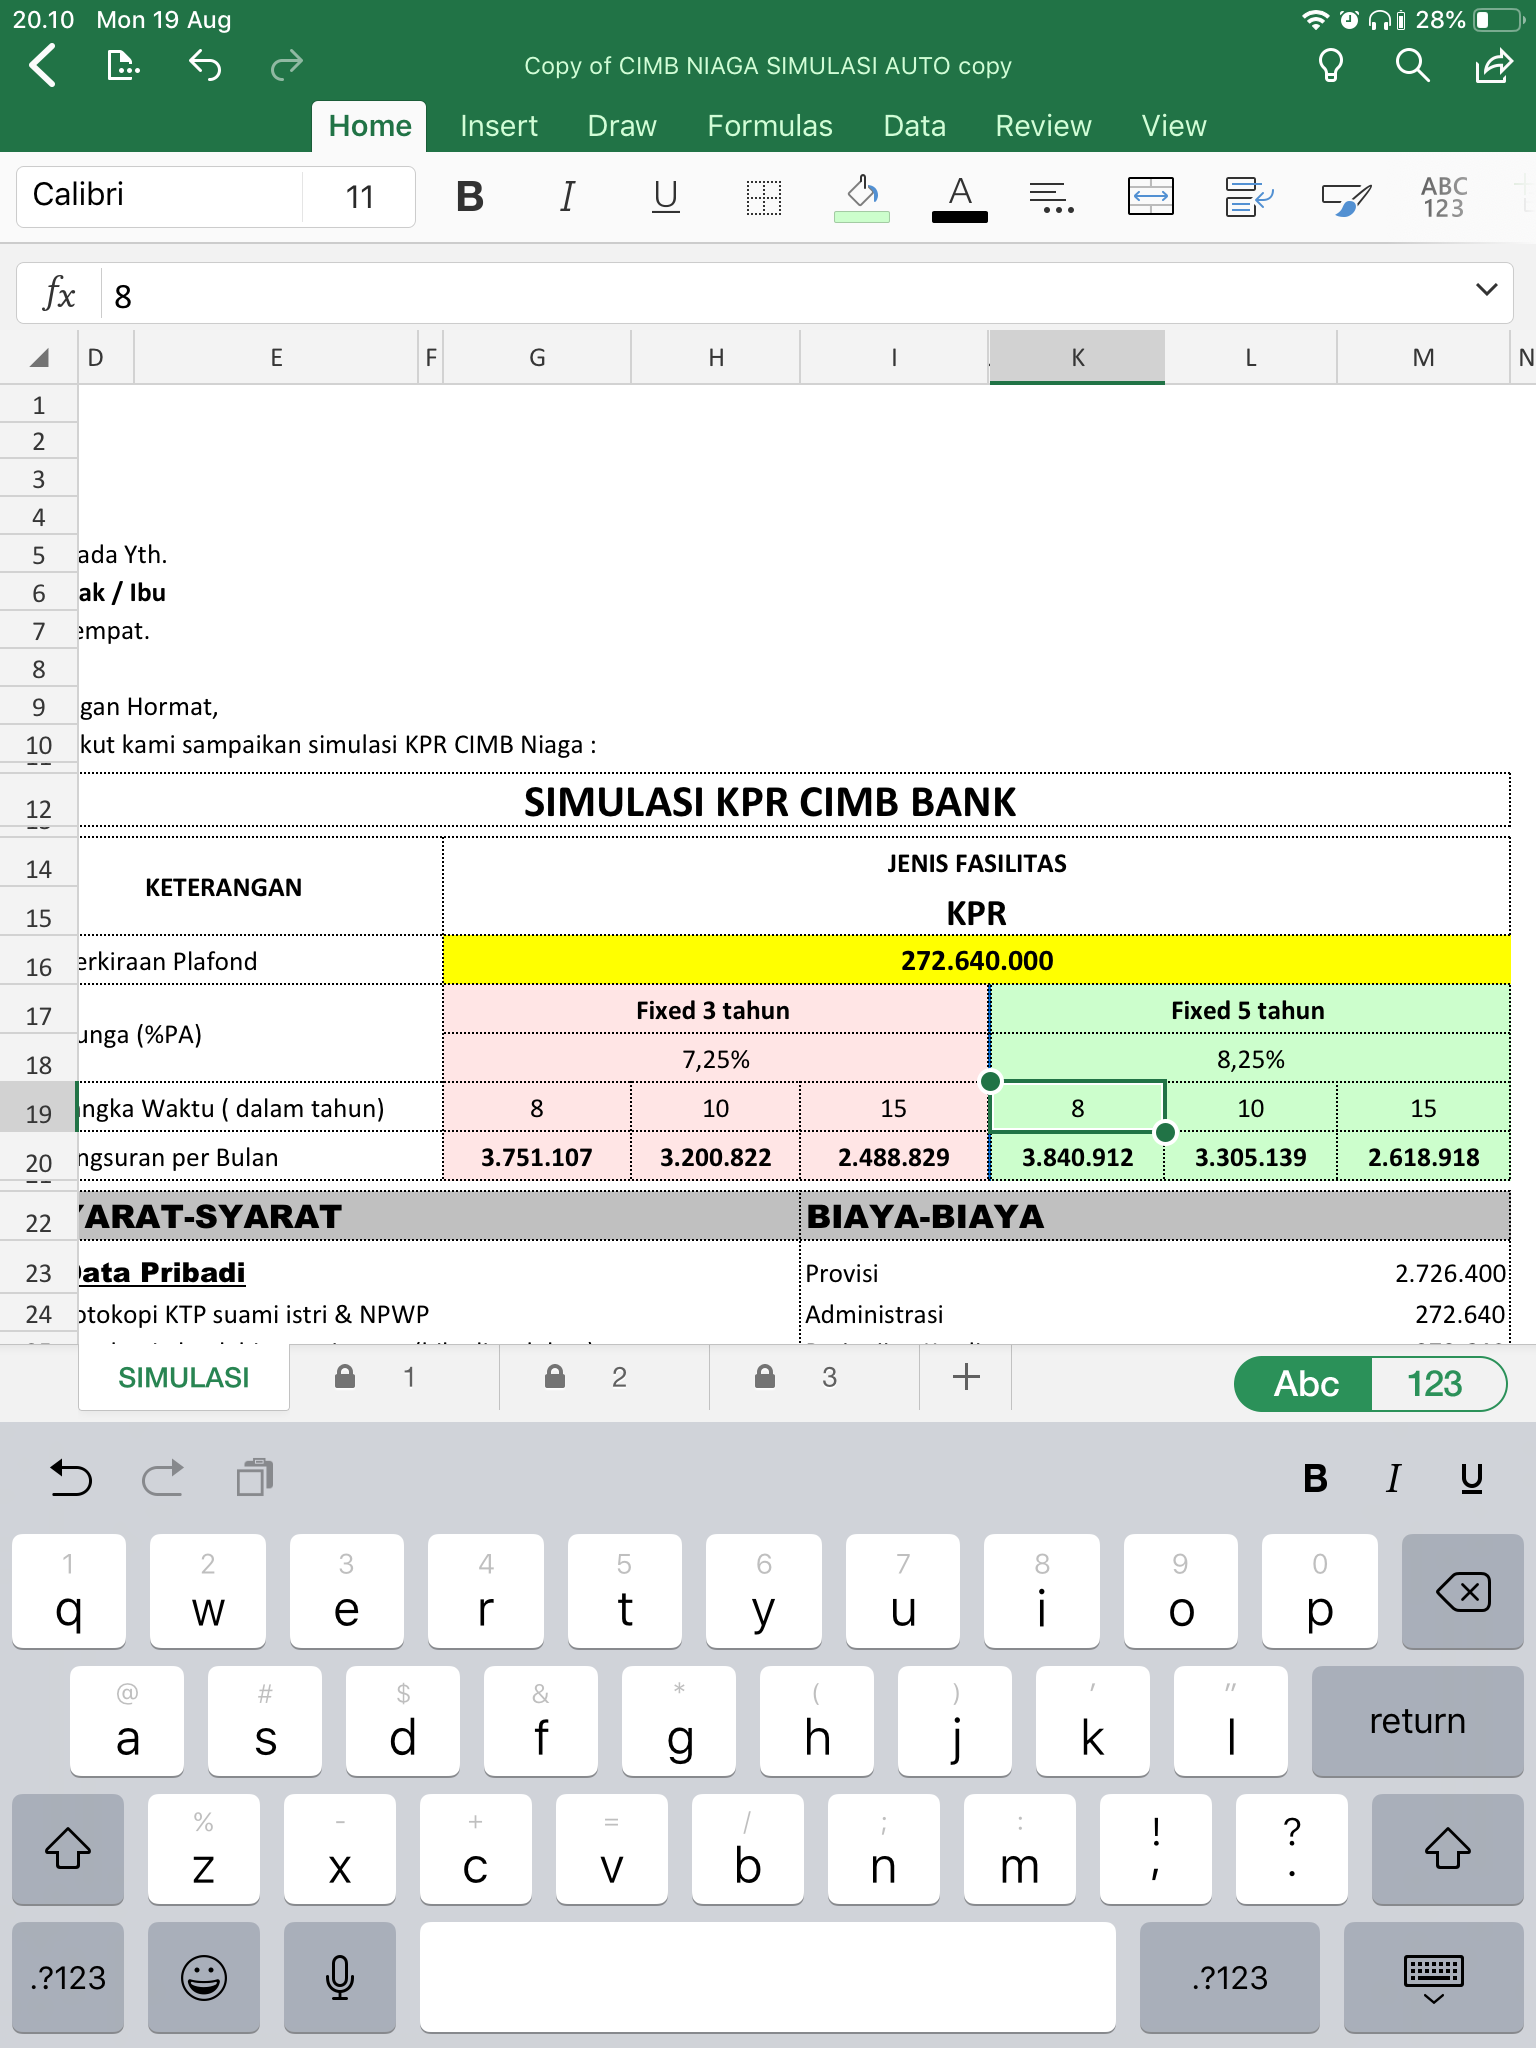Tap the keyboard backspace key
This screenshot has height=2048, width=1536.
coord(1463,1591)
